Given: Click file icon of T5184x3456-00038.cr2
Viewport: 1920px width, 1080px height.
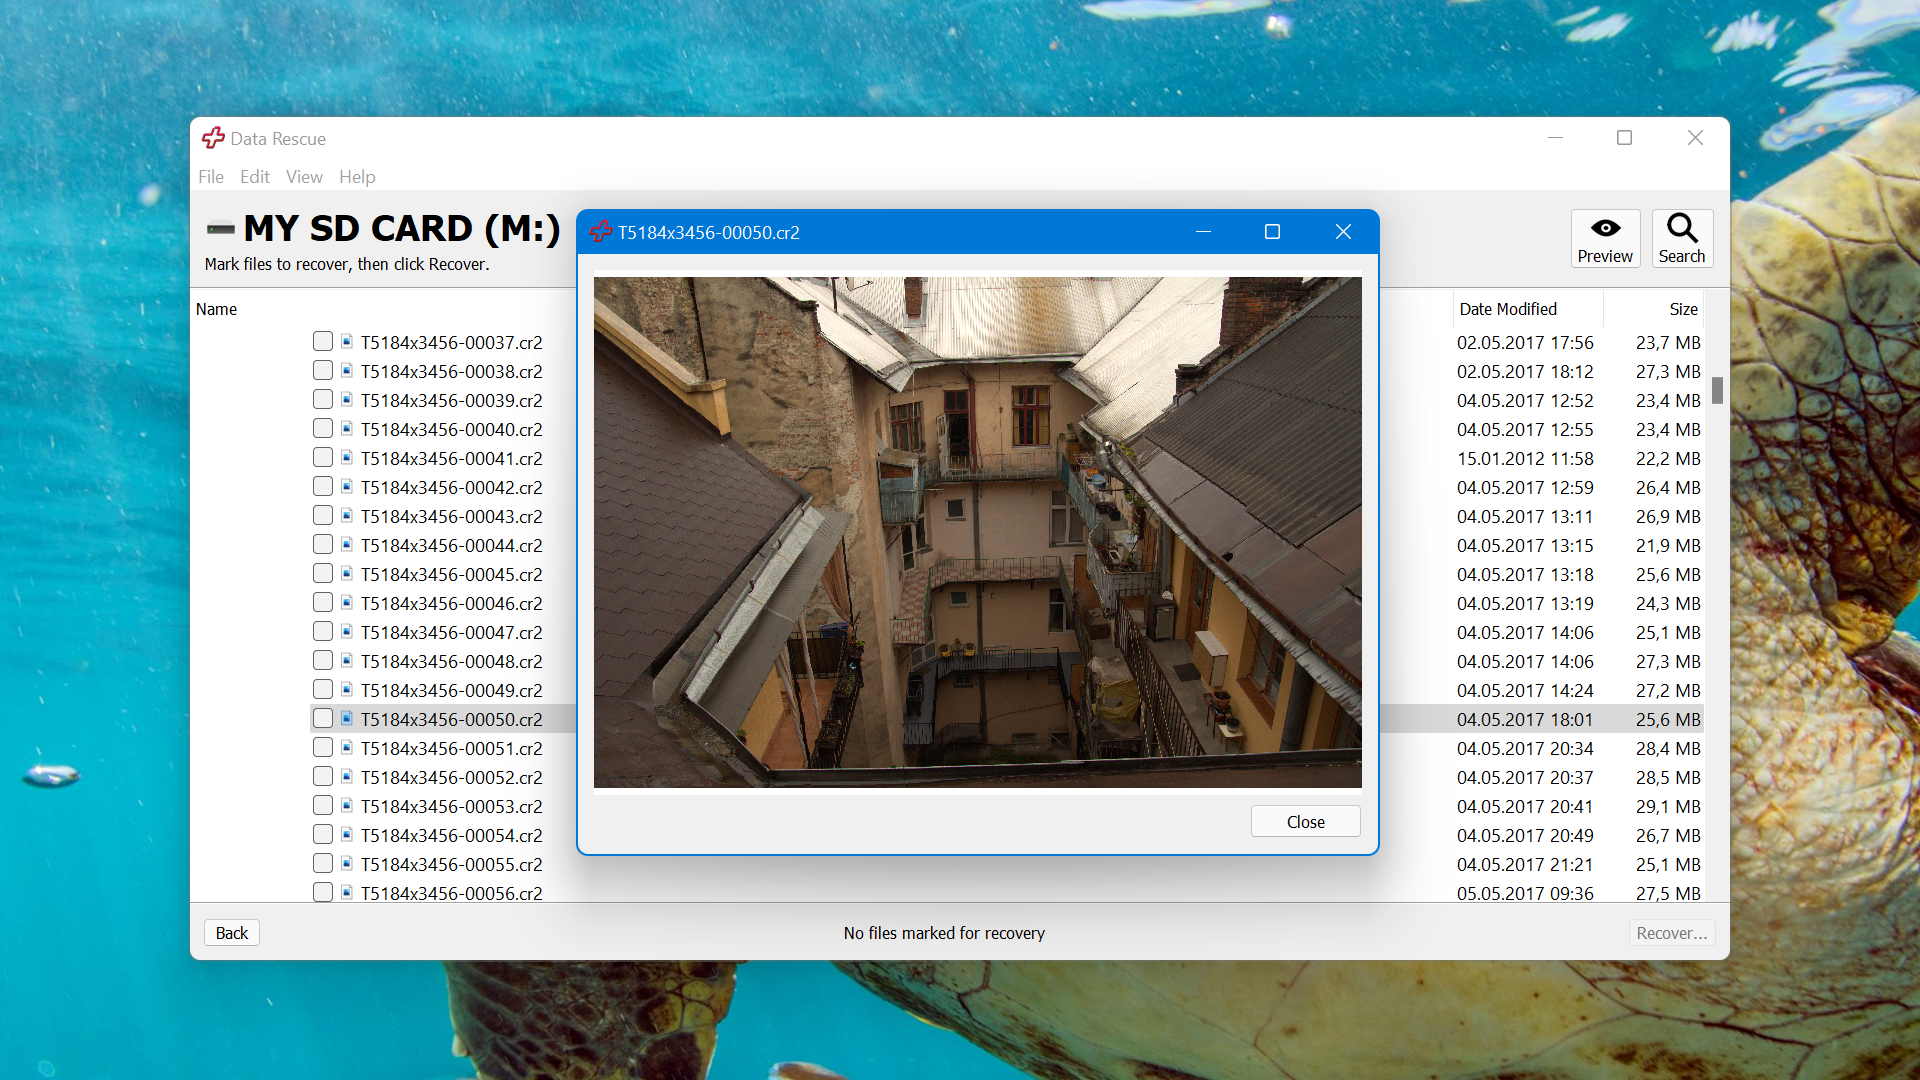Looking at the screenshot, I should click(347, 371).
